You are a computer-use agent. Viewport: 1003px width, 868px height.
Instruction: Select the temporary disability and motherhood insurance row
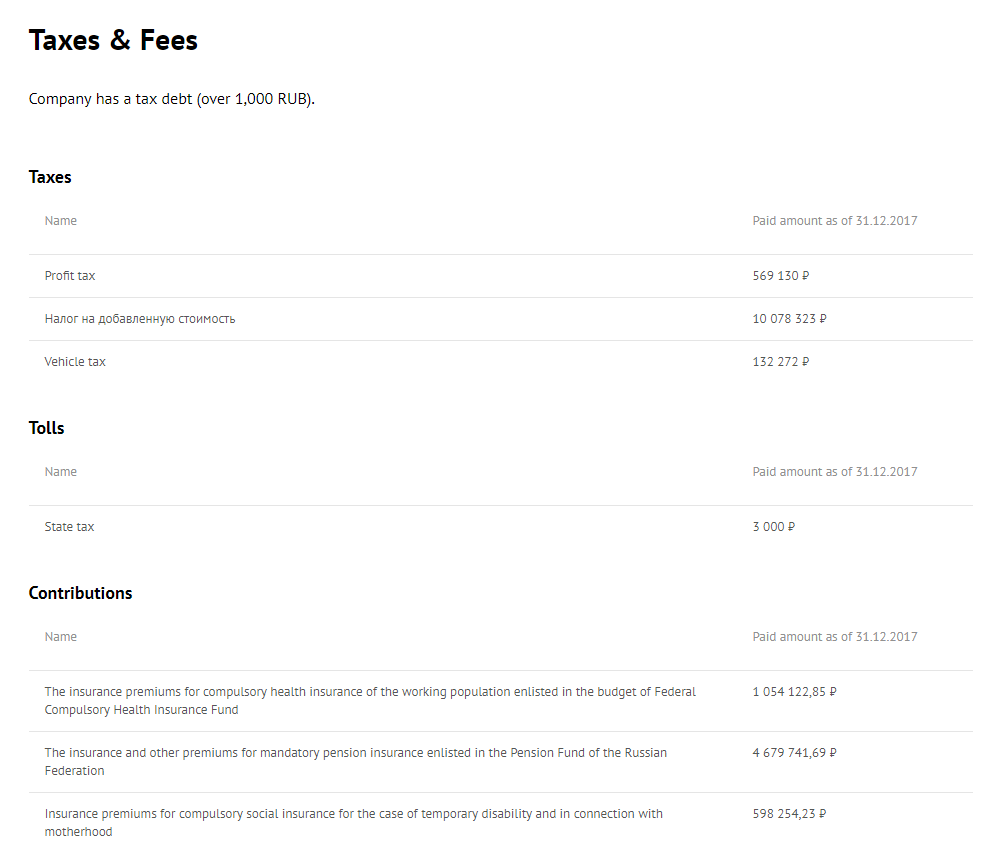[501, 823]
